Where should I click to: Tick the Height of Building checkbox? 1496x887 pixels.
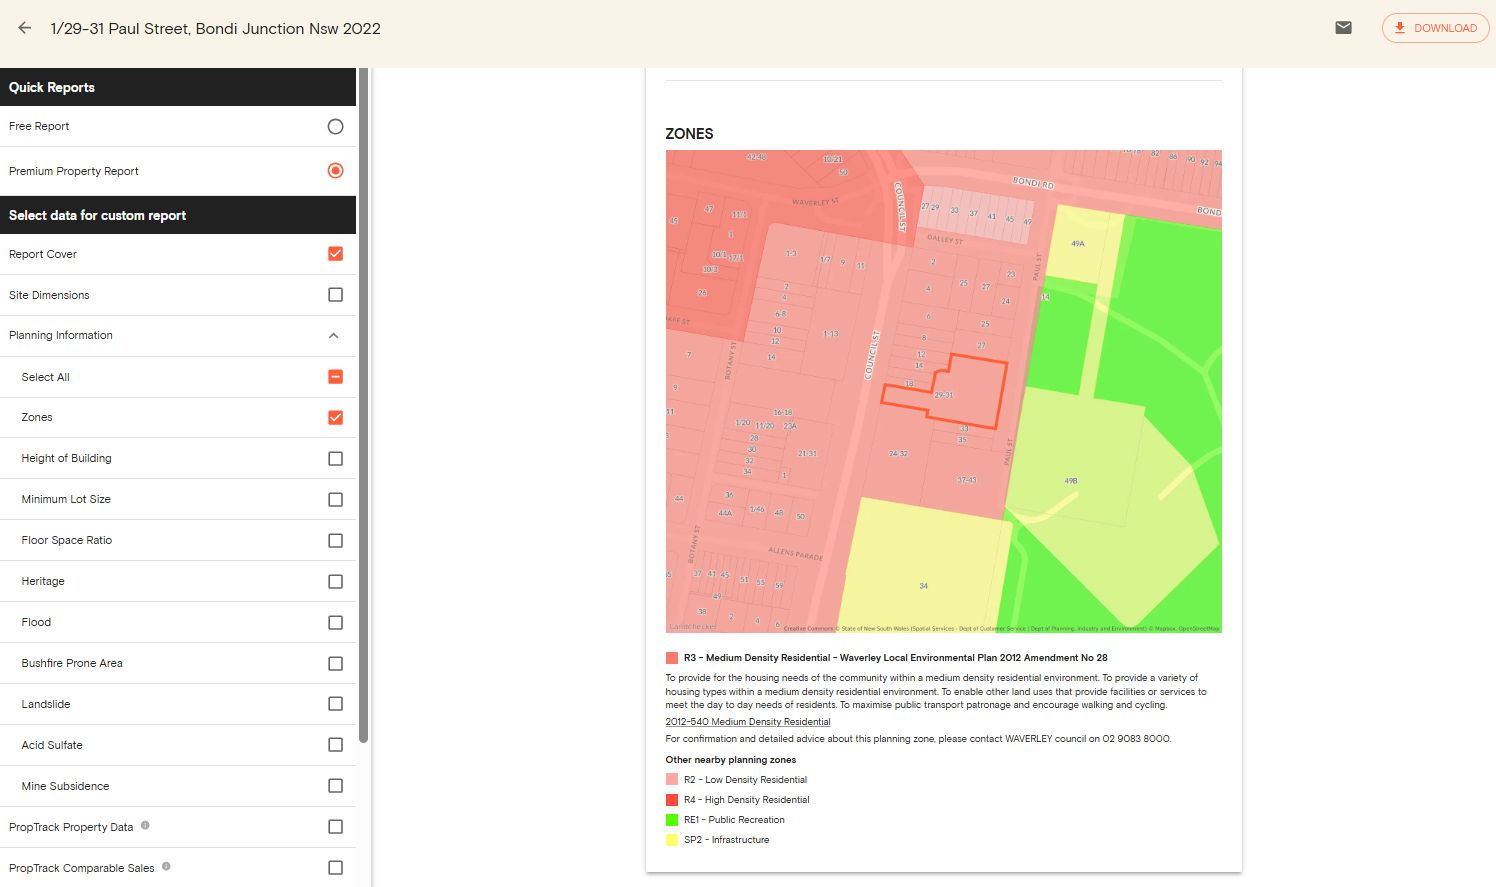335,459
